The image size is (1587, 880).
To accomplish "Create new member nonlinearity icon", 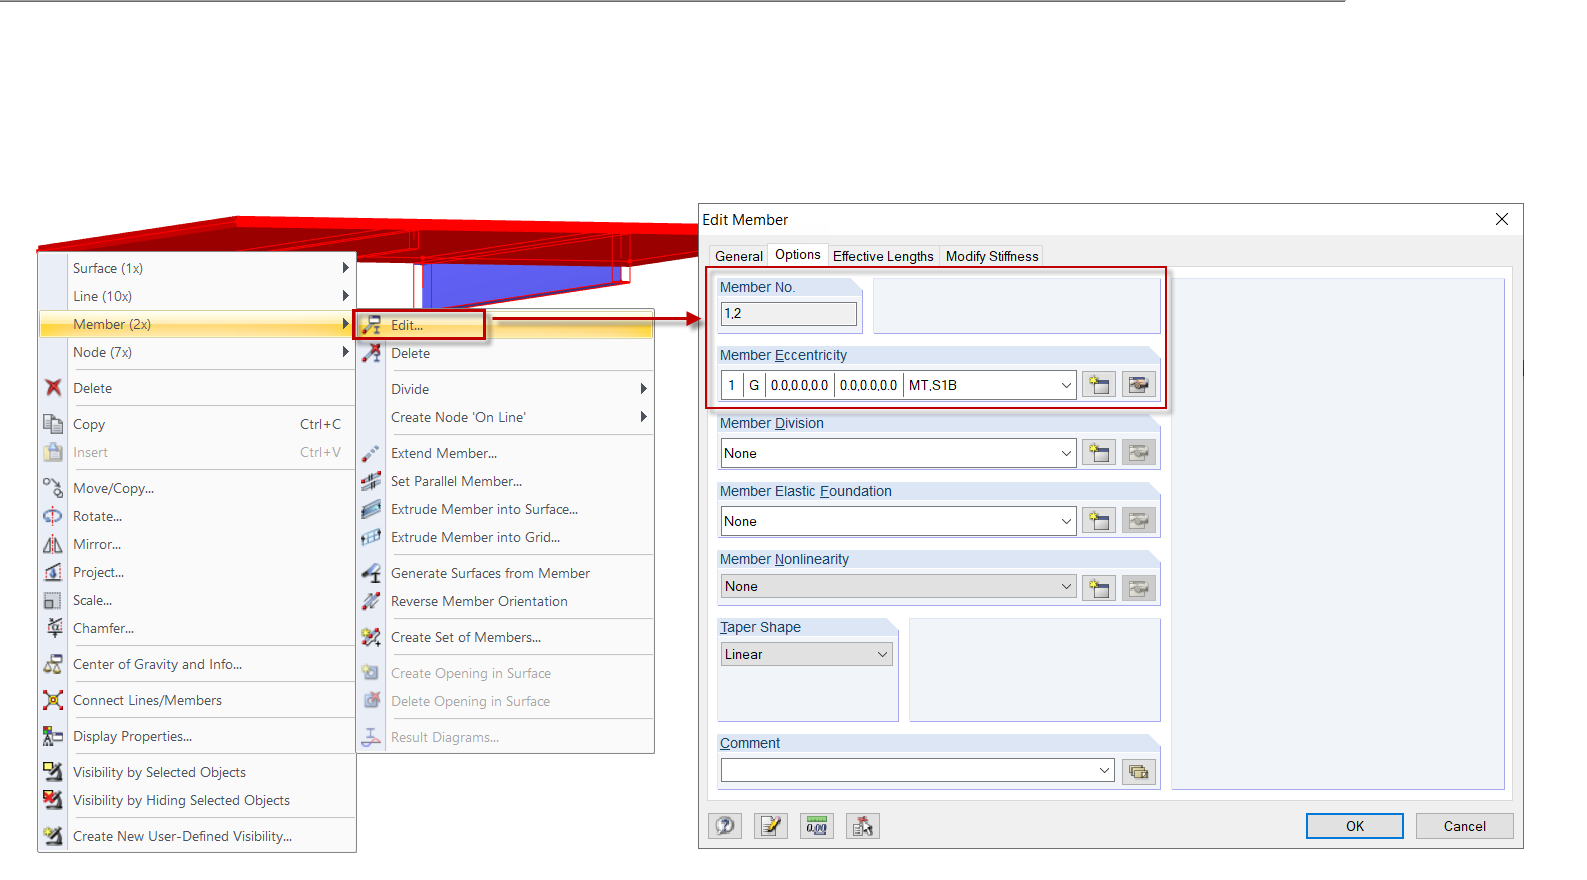I will click(x=1099, y=588).
